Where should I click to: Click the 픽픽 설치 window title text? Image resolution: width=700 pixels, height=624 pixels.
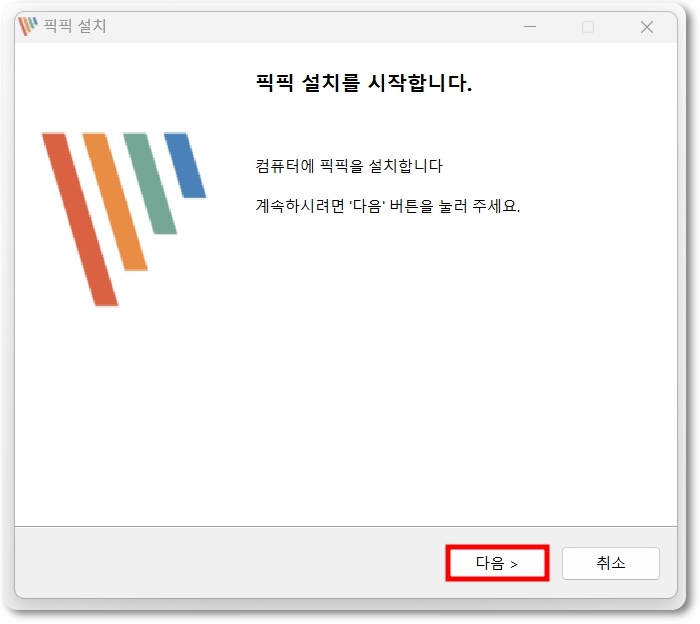(75, 26)
